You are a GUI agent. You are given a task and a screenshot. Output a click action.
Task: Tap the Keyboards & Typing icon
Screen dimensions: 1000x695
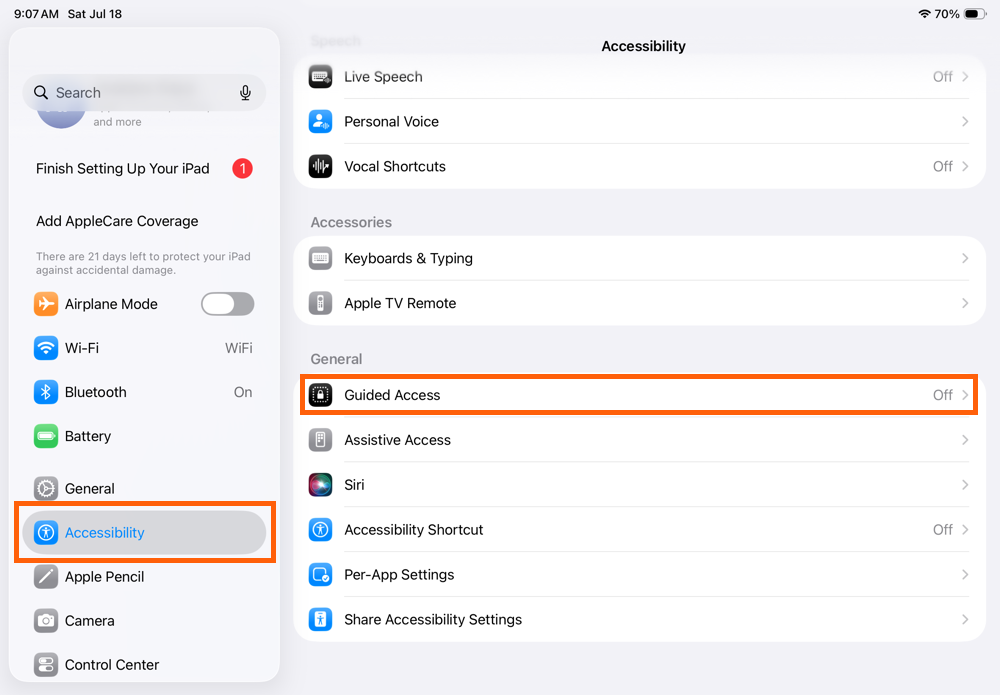tap(320, 258)
